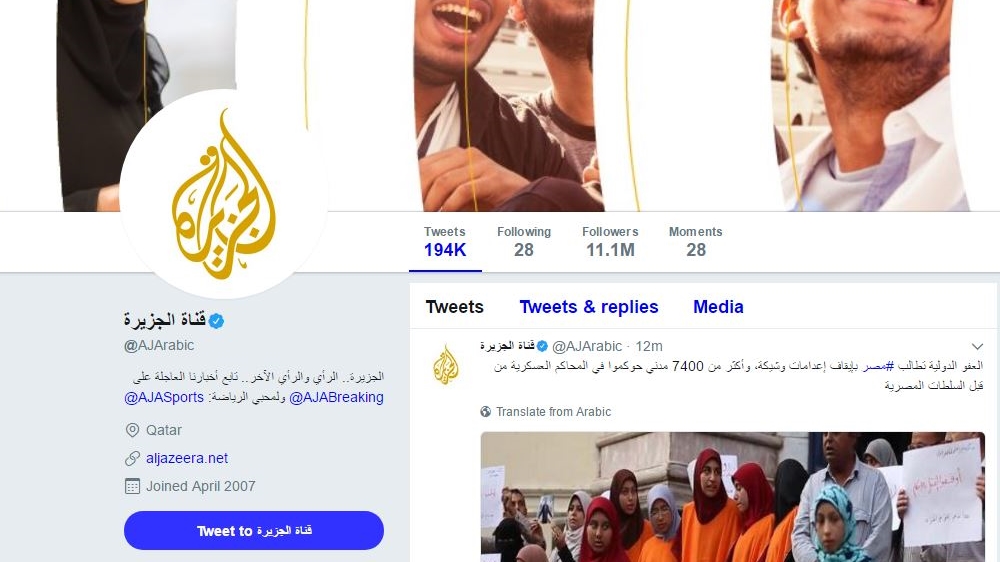The image size is (1000, 562).
Task: Open the @AJABreaking mention link
Action: pos(336,397)
